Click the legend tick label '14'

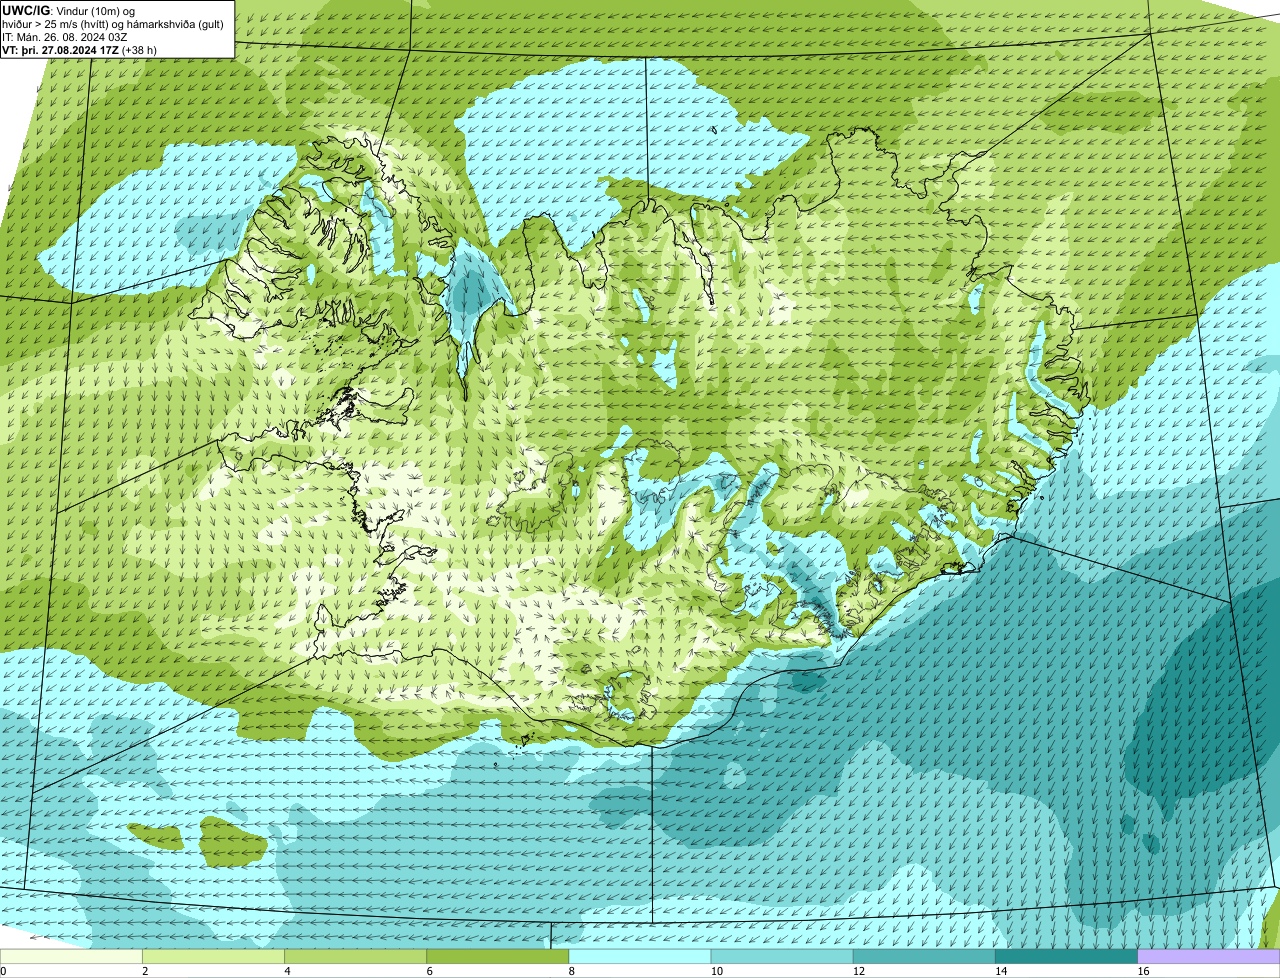[x=1000, y=971]
